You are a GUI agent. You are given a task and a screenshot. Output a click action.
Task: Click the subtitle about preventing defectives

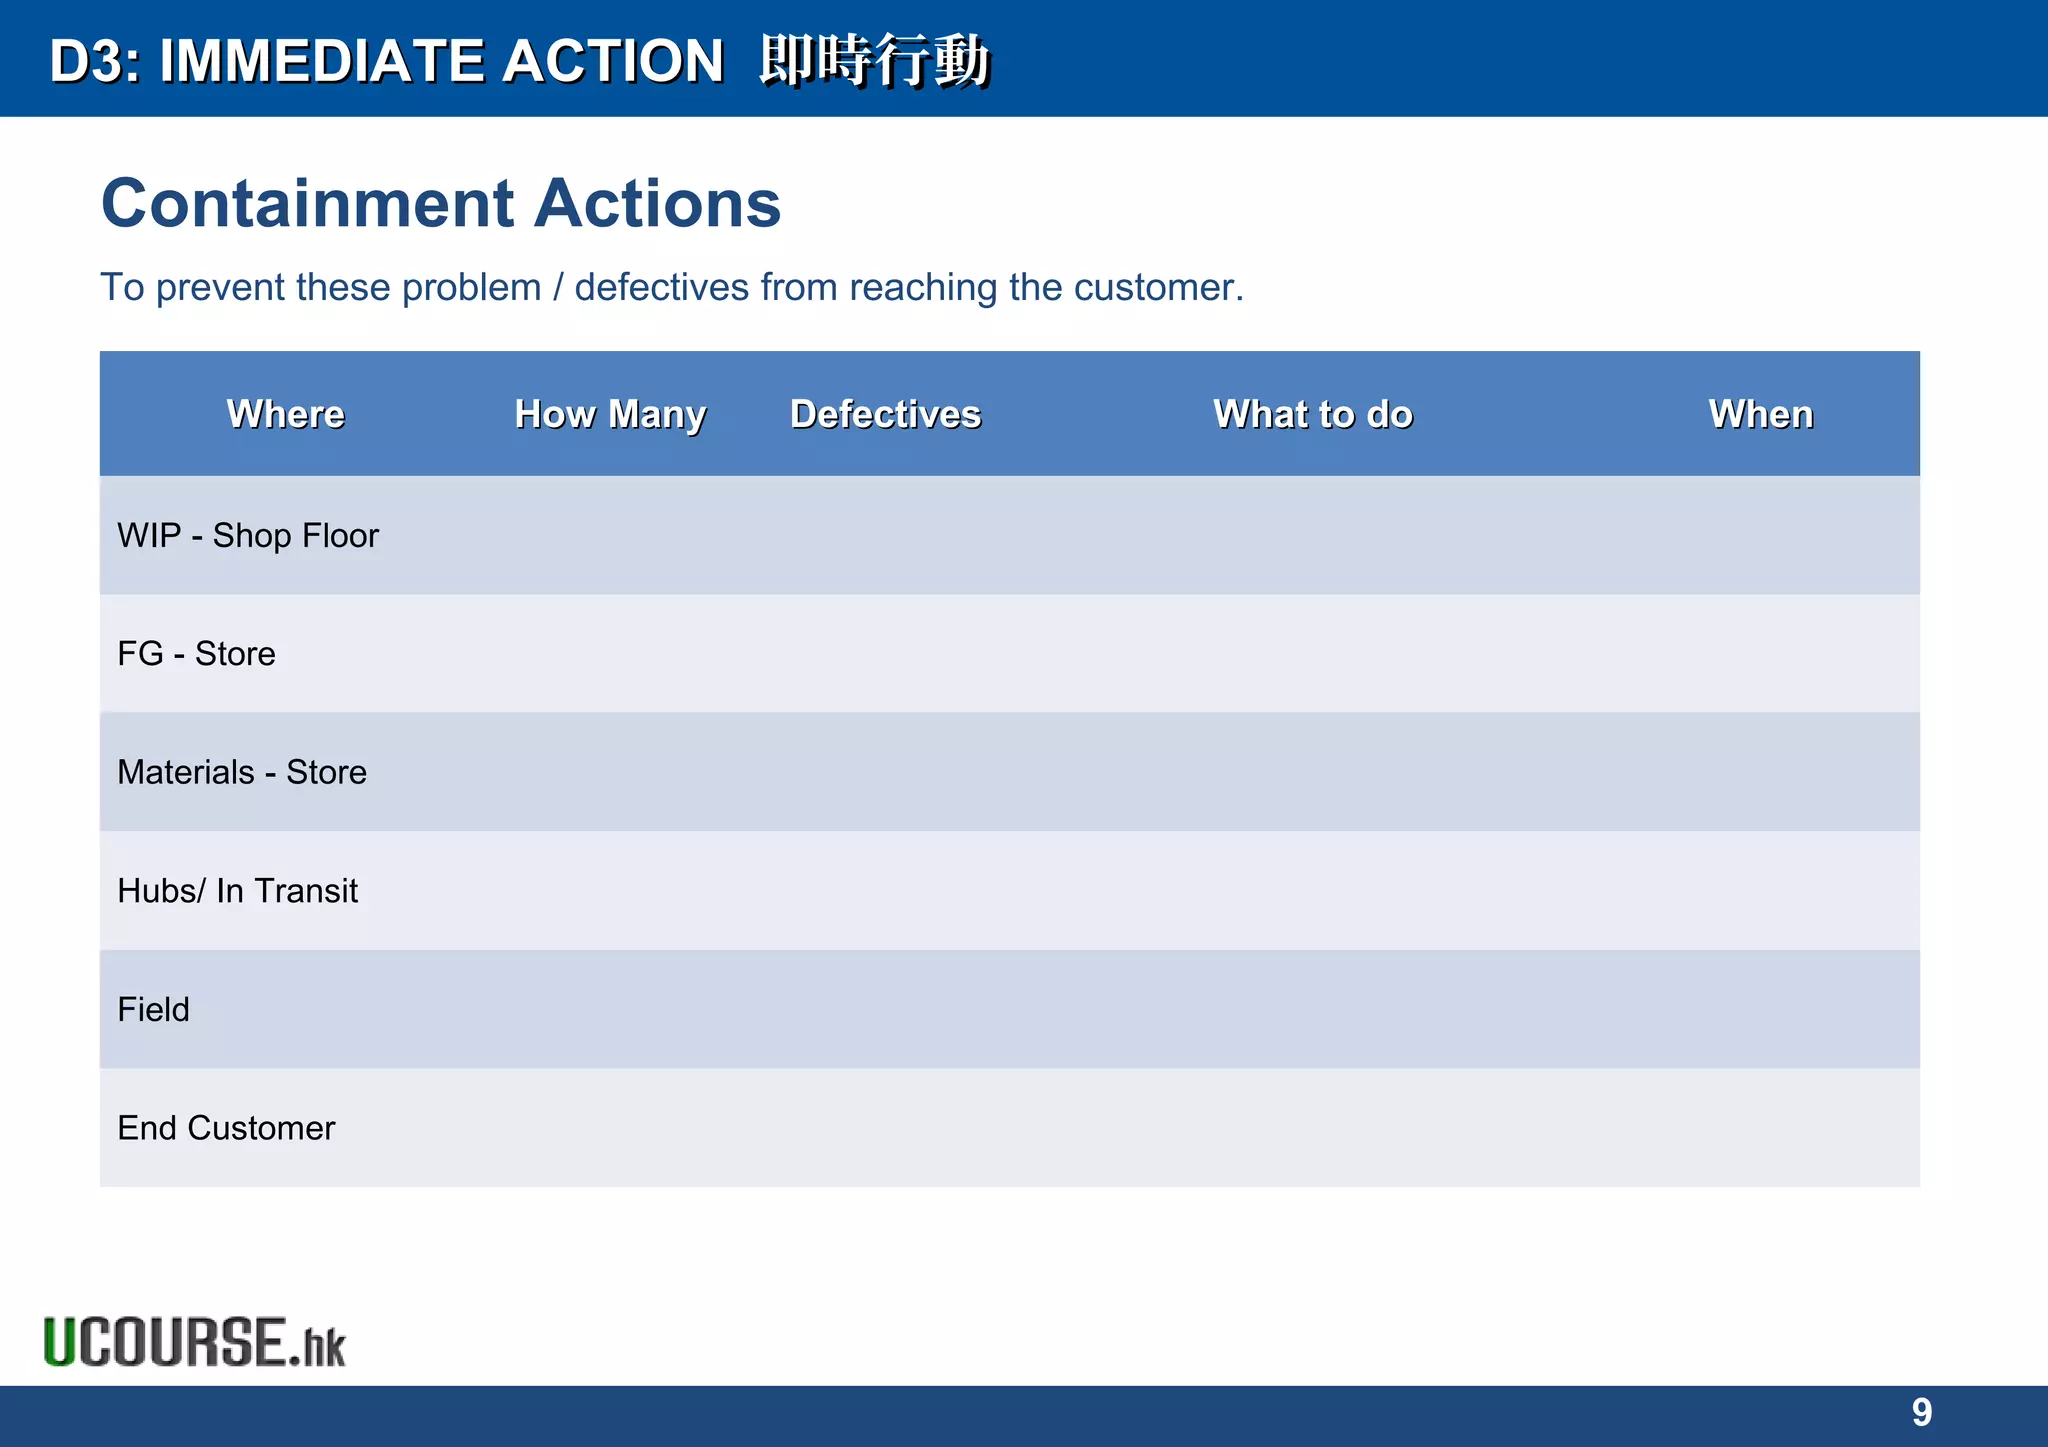[672, 287]
